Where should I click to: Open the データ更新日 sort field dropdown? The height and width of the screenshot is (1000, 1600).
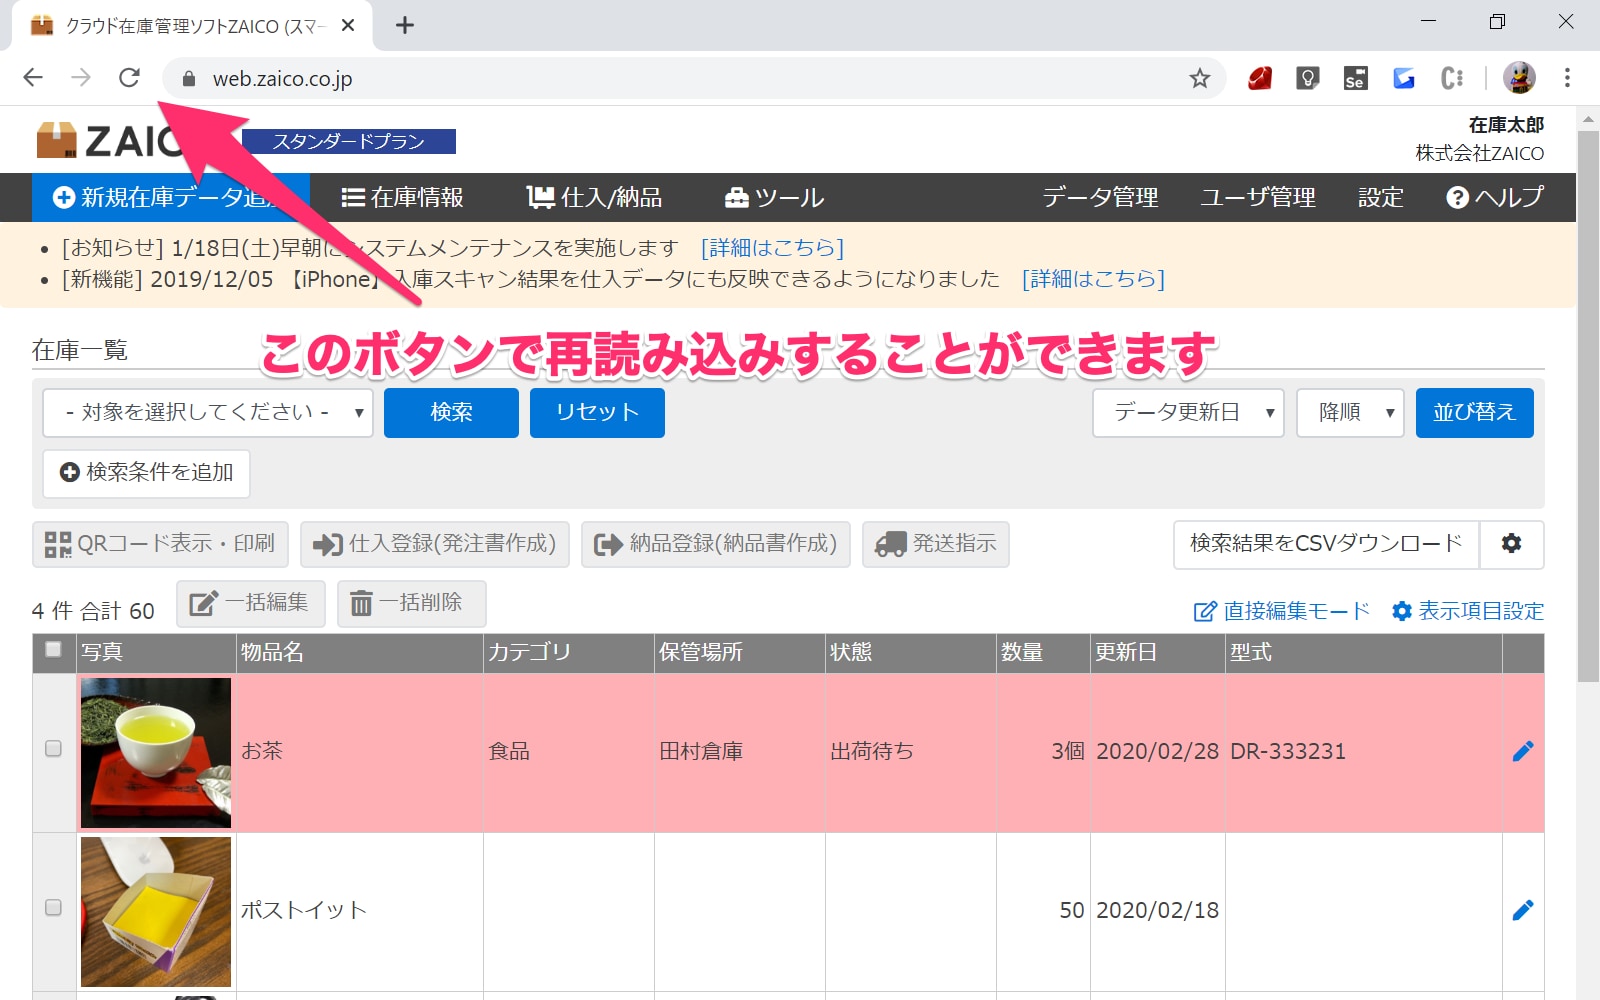click(1189, 413)
